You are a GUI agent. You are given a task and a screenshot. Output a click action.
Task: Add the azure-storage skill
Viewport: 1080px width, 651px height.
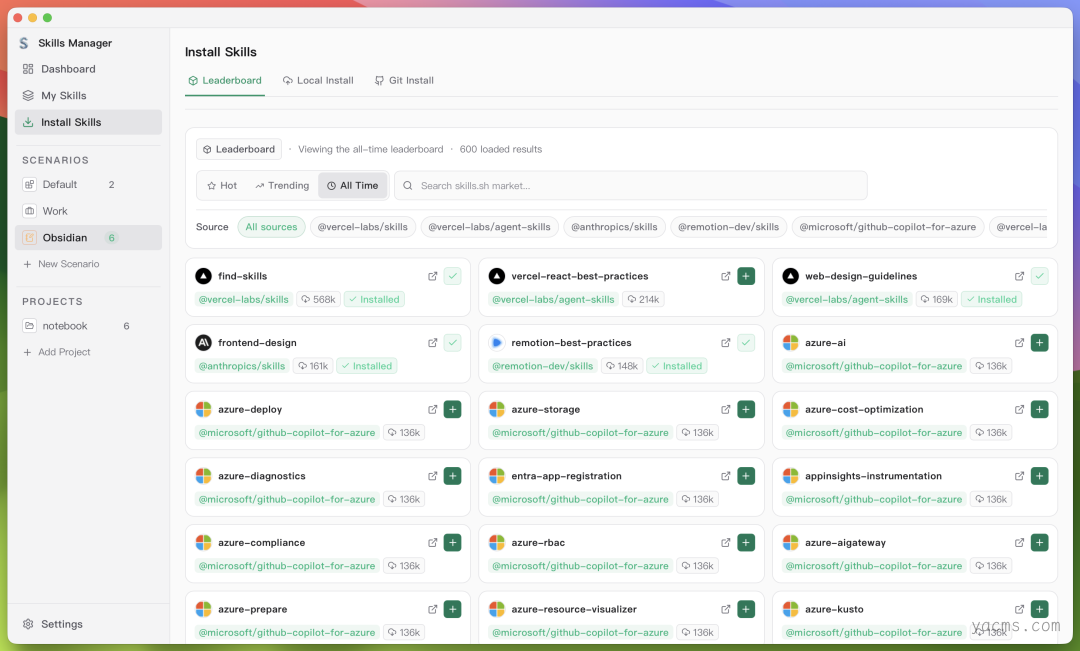[746, 409]
